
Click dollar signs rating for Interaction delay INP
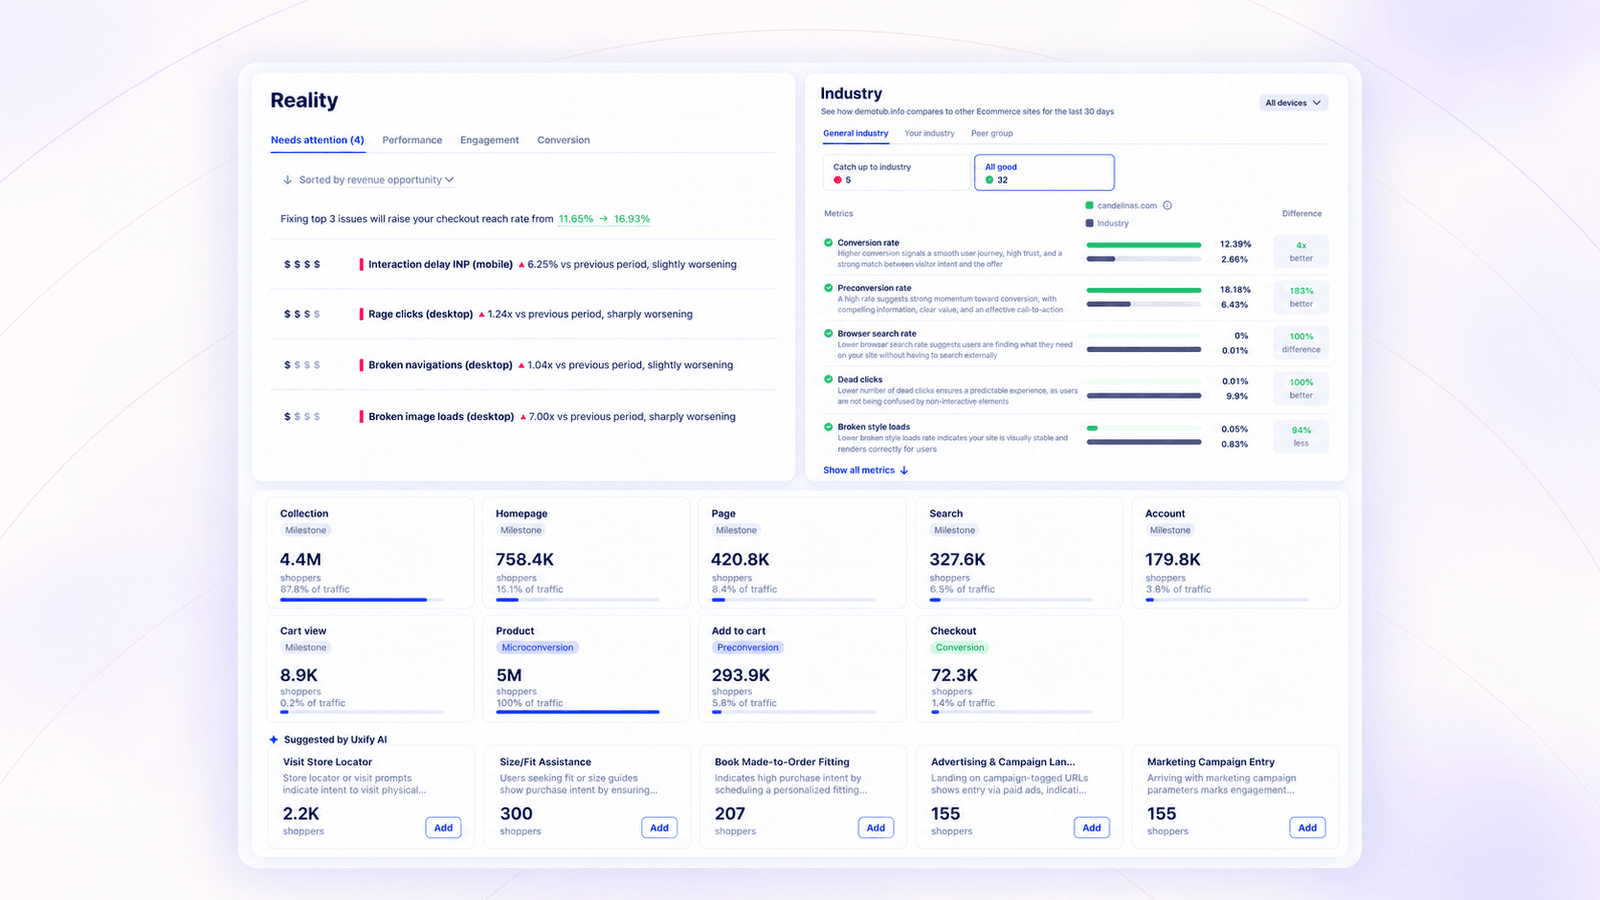[x=302, y=265]
